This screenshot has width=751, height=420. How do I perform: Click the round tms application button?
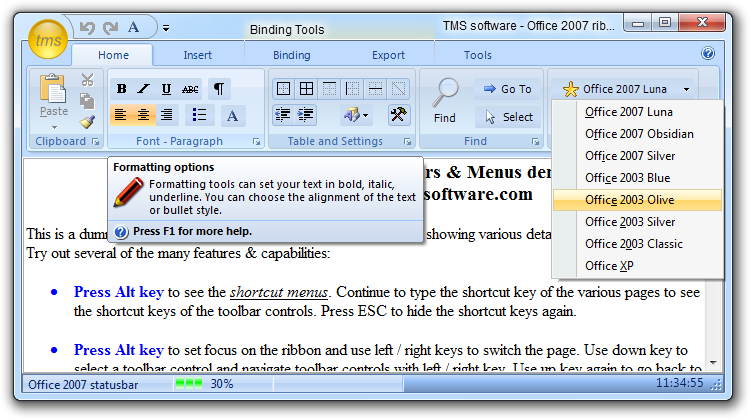click(x=48, y=39)
